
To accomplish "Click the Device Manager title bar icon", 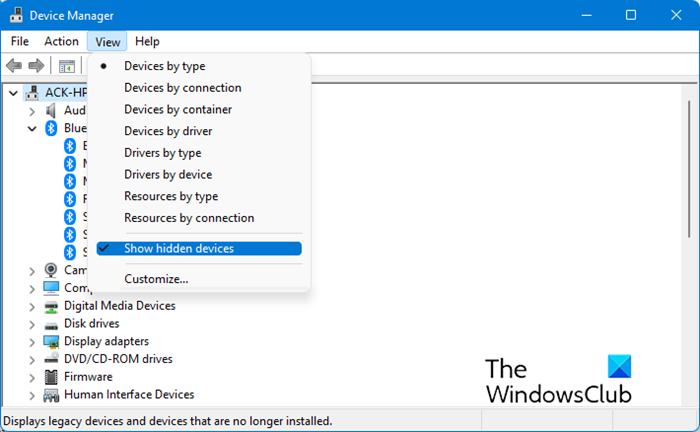I will click(16, 15).
